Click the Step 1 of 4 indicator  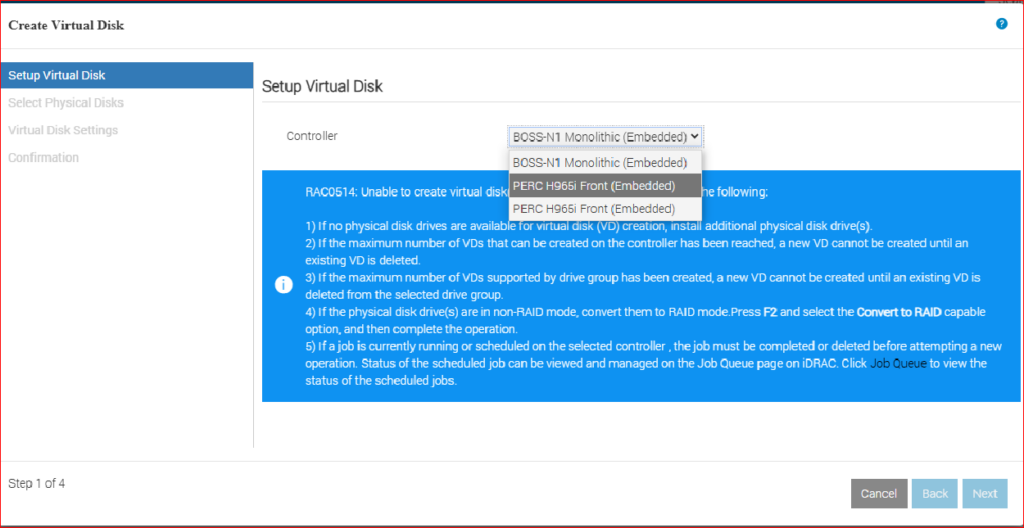[x=36, y=484]
